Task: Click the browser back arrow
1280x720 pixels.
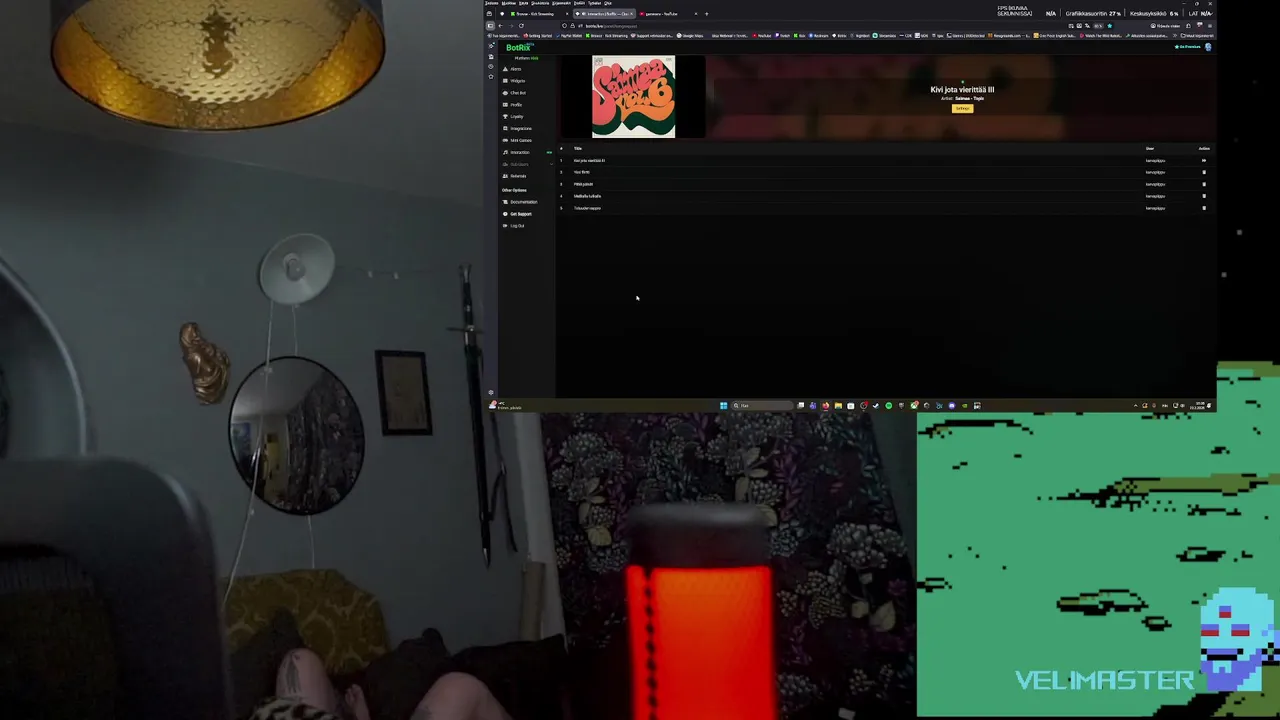Action: [501, 26]
